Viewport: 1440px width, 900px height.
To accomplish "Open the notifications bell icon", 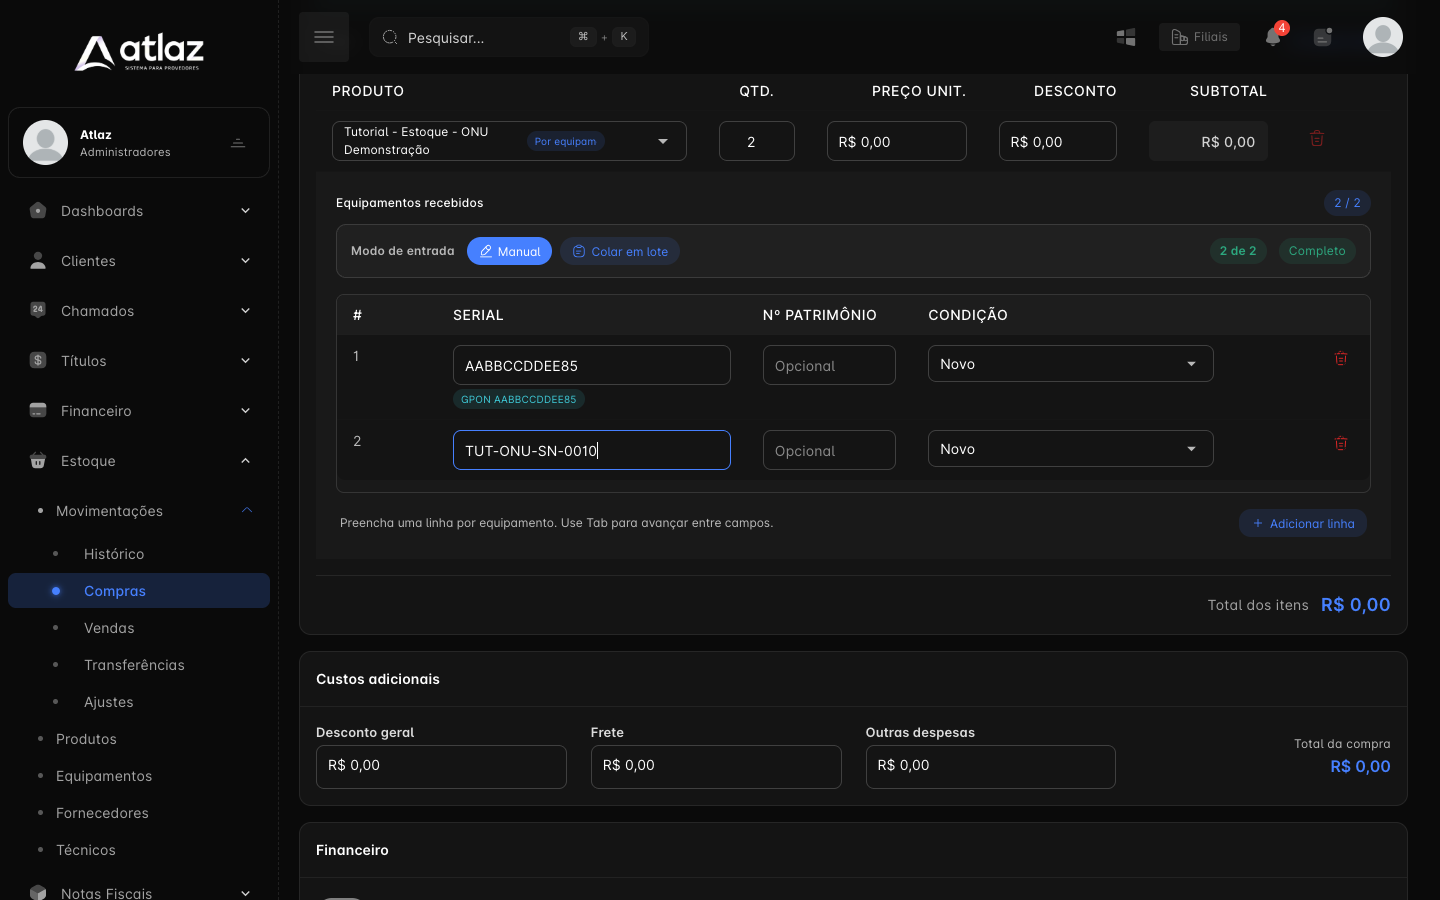I will click(x=1272, y=37).
